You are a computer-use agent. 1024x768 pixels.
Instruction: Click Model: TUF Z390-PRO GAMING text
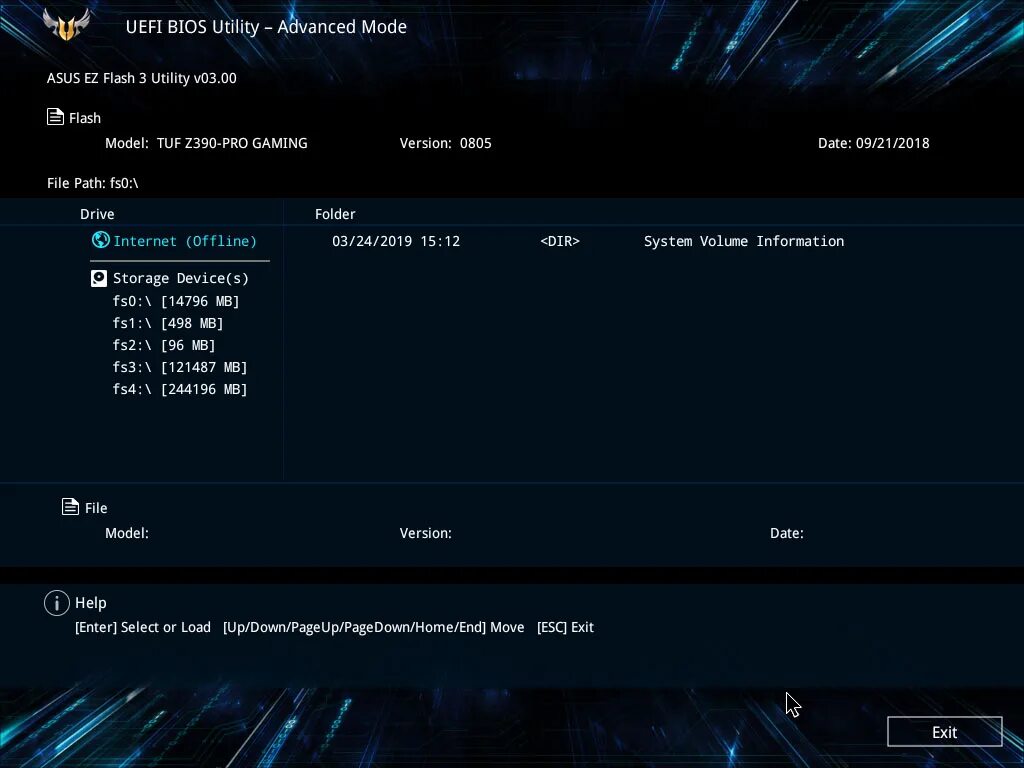click(x=206, y=143)
